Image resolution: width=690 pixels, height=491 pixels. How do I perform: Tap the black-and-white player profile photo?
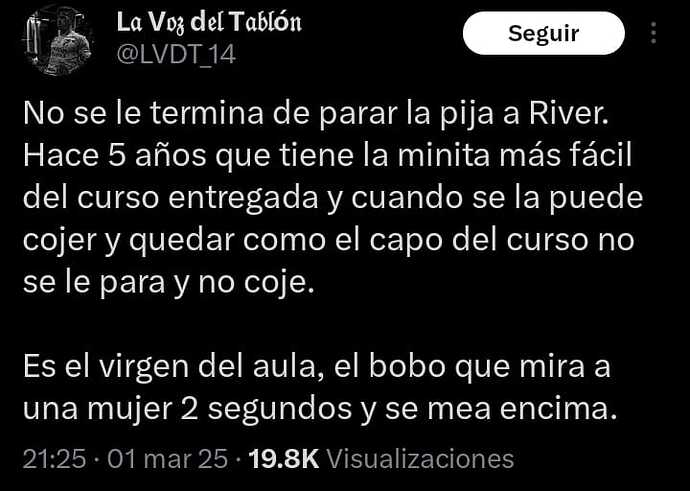pos(58,40)
